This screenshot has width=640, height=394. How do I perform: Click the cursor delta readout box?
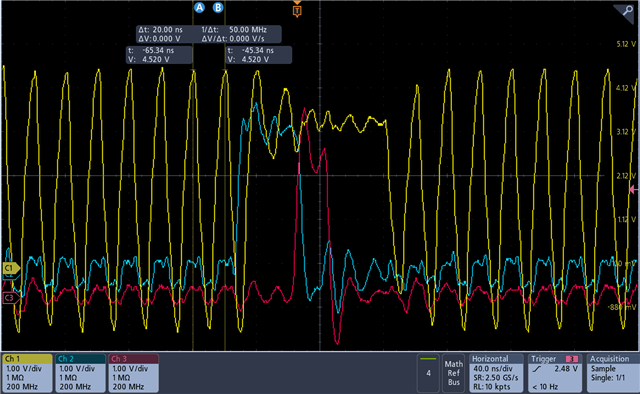pyautogui.click(x=209, y=34)
